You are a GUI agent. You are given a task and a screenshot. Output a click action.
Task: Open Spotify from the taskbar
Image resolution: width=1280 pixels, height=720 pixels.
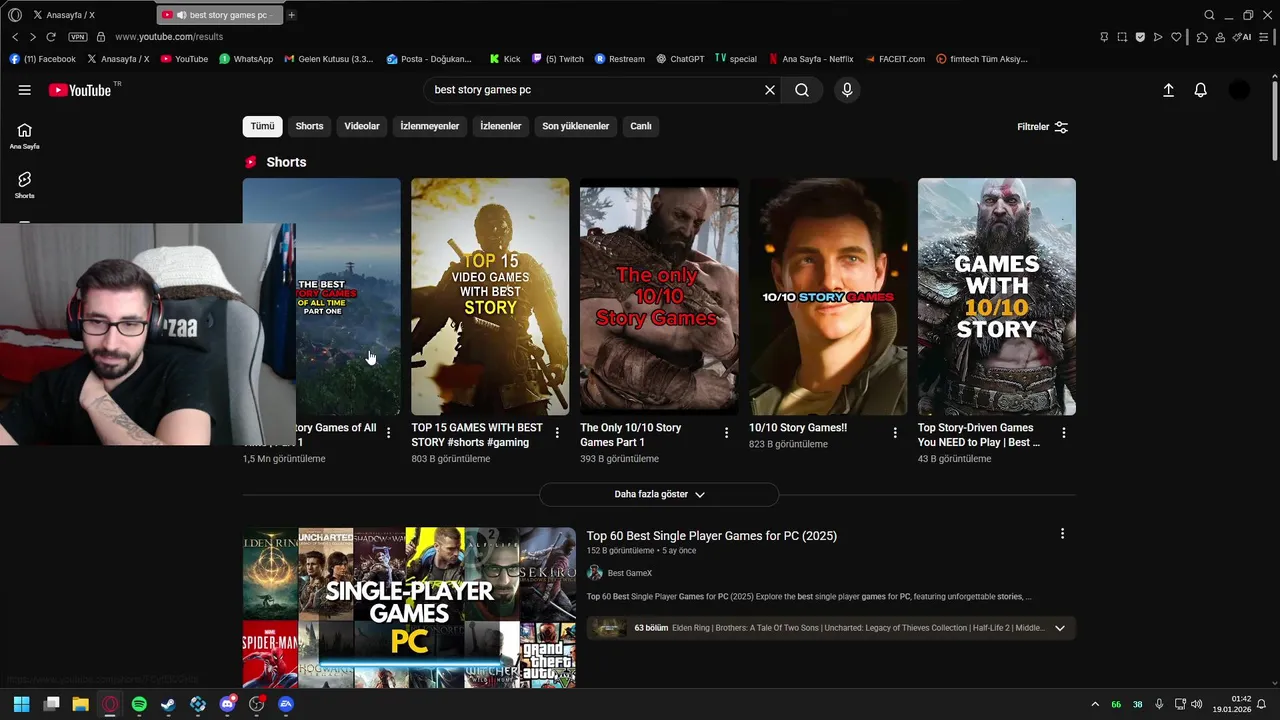[x=139, y=704]
